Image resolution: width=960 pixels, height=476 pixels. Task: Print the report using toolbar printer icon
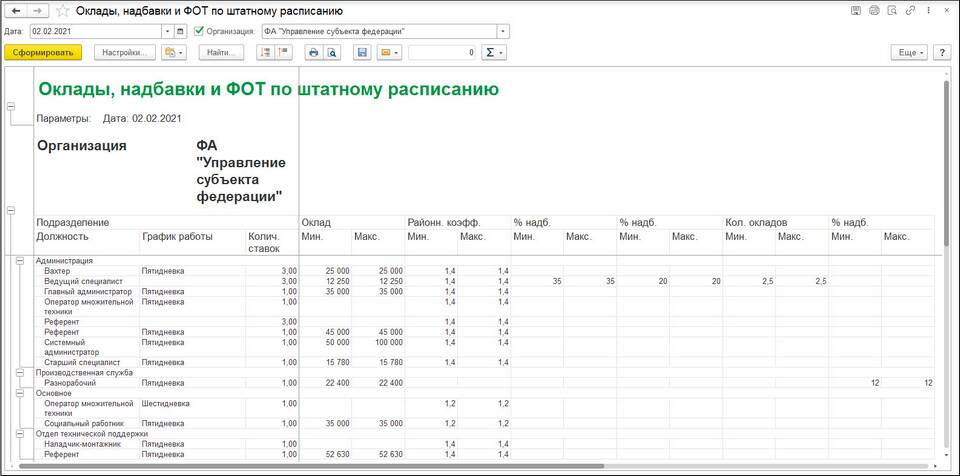click(x=314, y=53)
